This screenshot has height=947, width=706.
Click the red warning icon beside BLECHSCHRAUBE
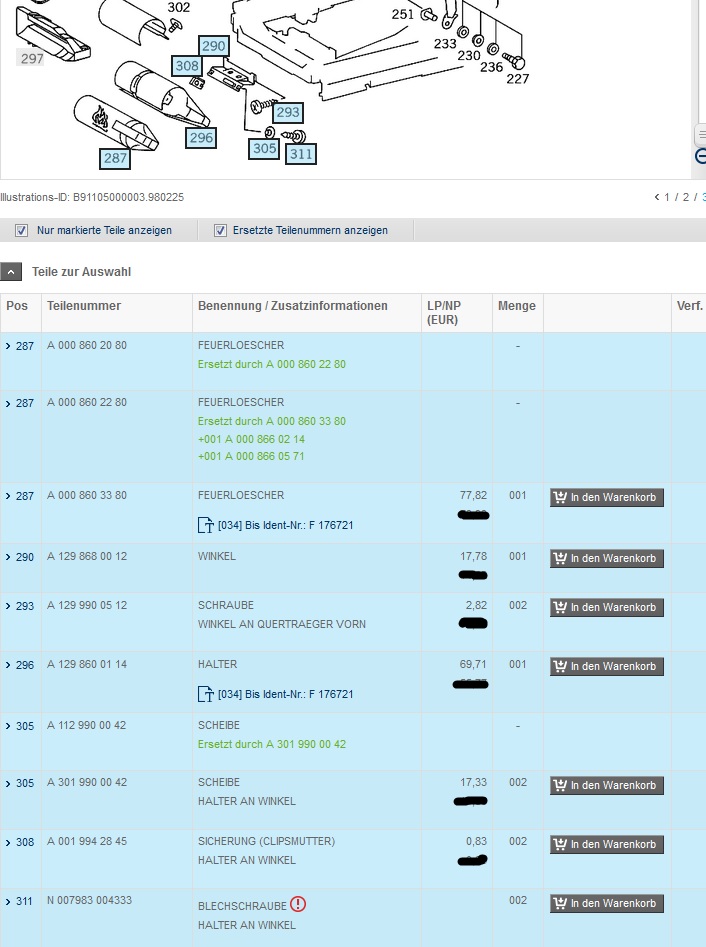click(298, 904)
